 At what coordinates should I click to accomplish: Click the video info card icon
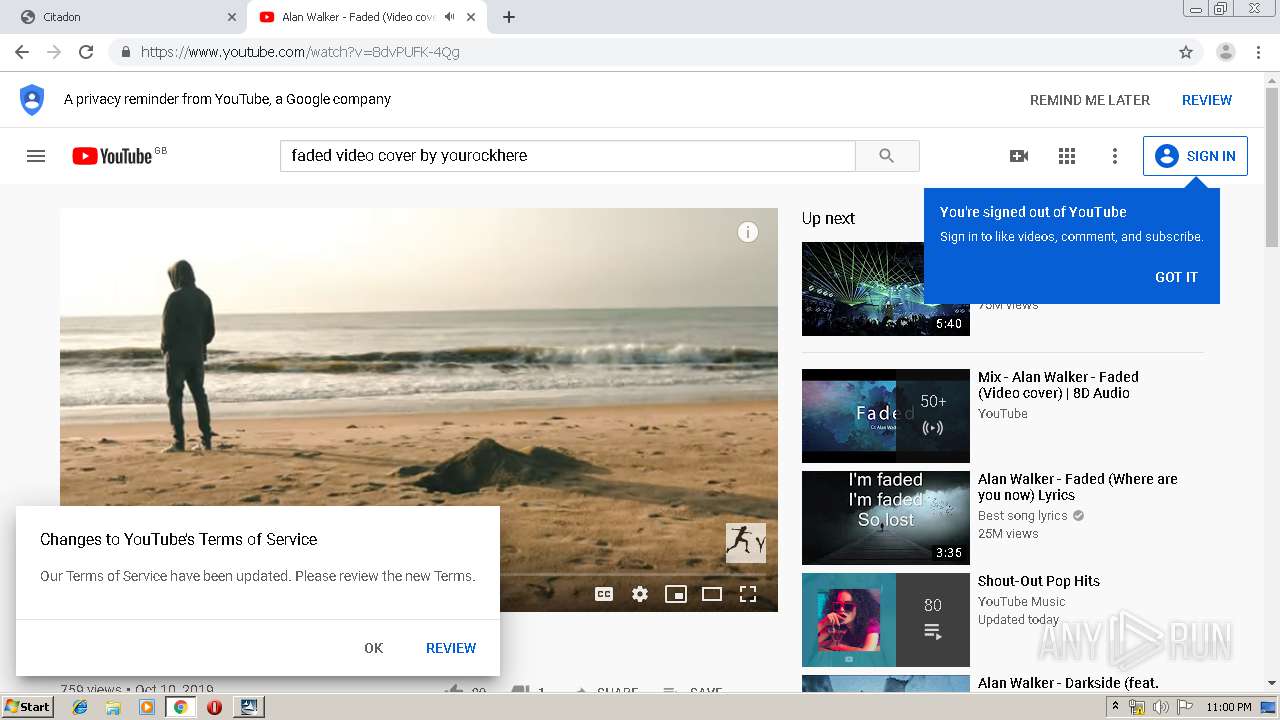point(748,232)
